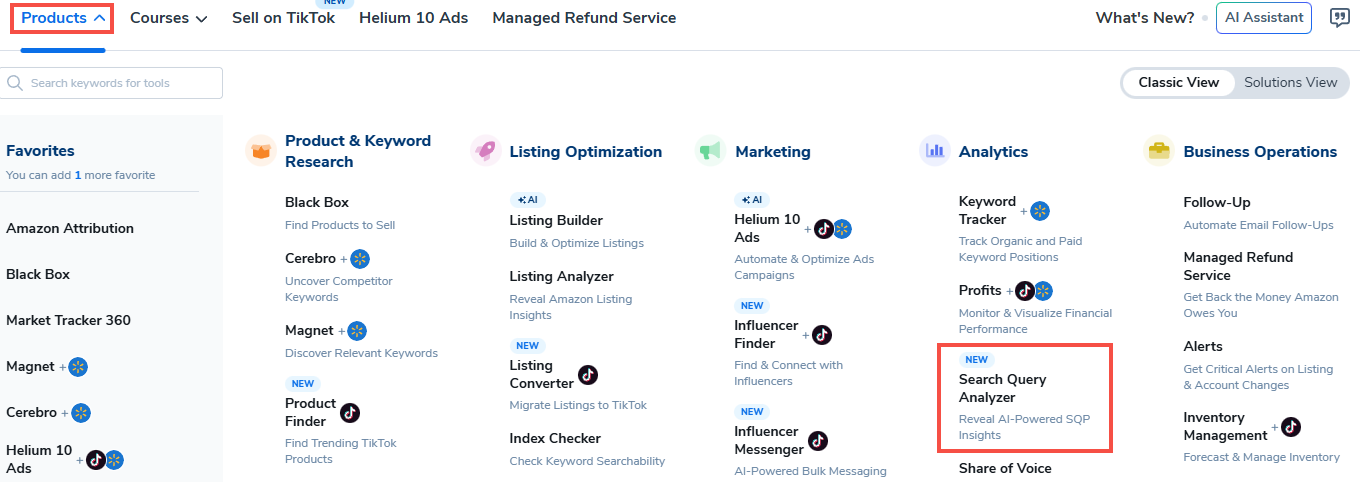This screenshot has width=1360, height=482.
Task: Open What's New? link
Action: point(1144,18)
